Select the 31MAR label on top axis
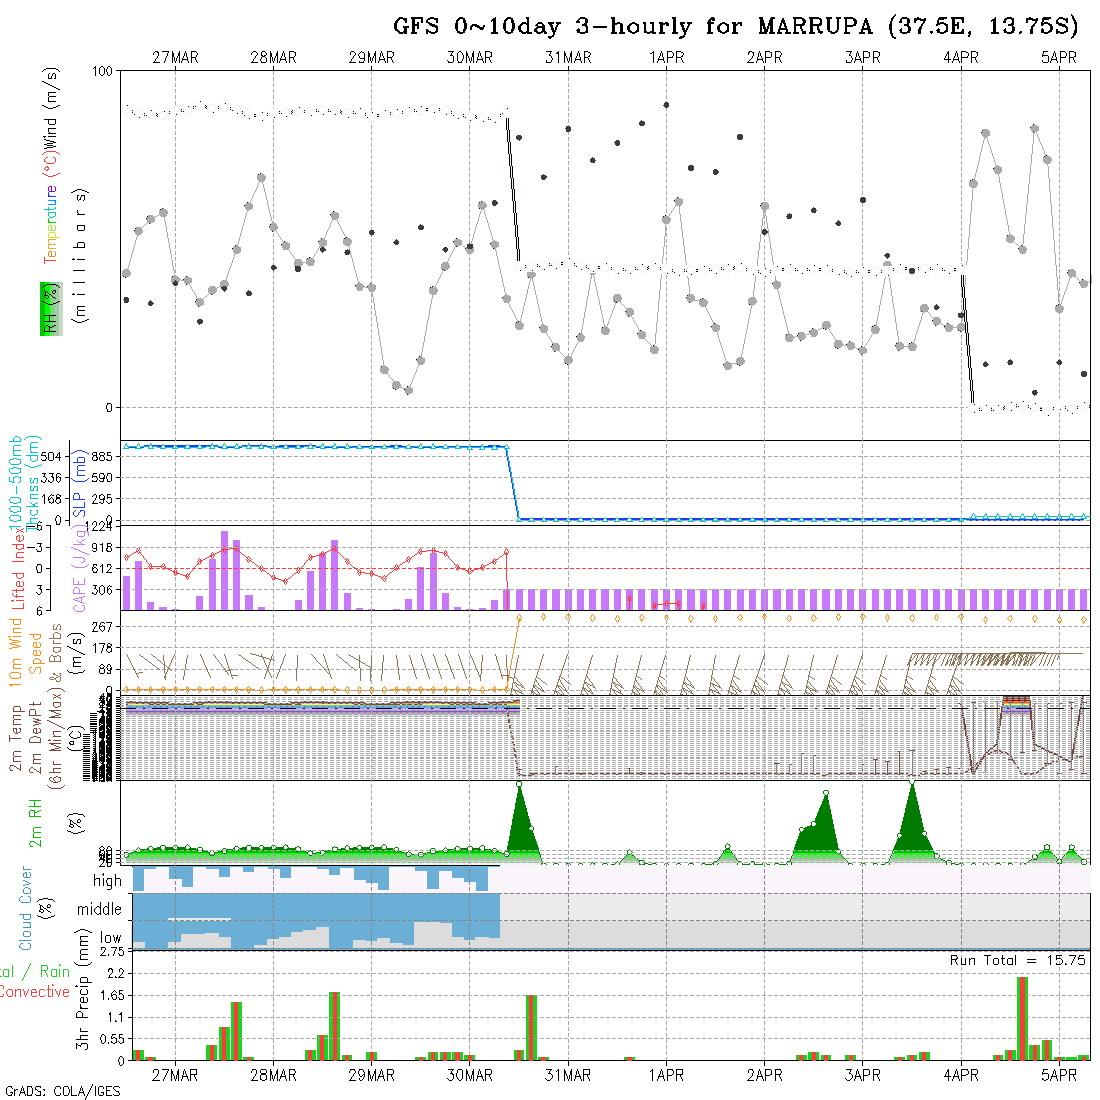 (x=568, y=58)
